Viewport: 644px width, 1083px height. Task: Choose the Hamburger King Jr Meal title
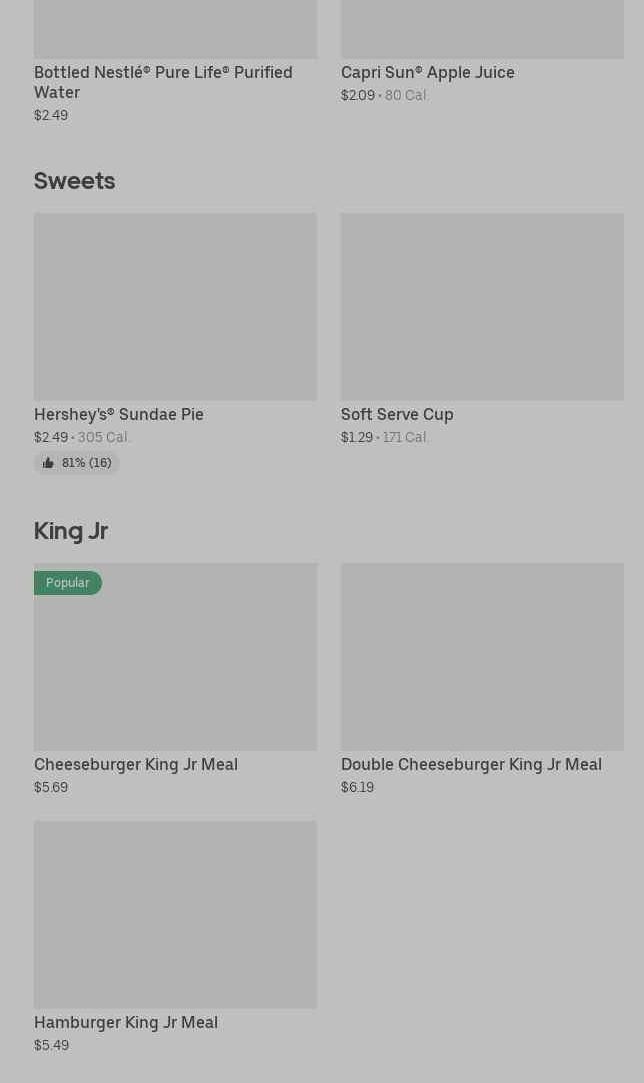[126, 1022]
